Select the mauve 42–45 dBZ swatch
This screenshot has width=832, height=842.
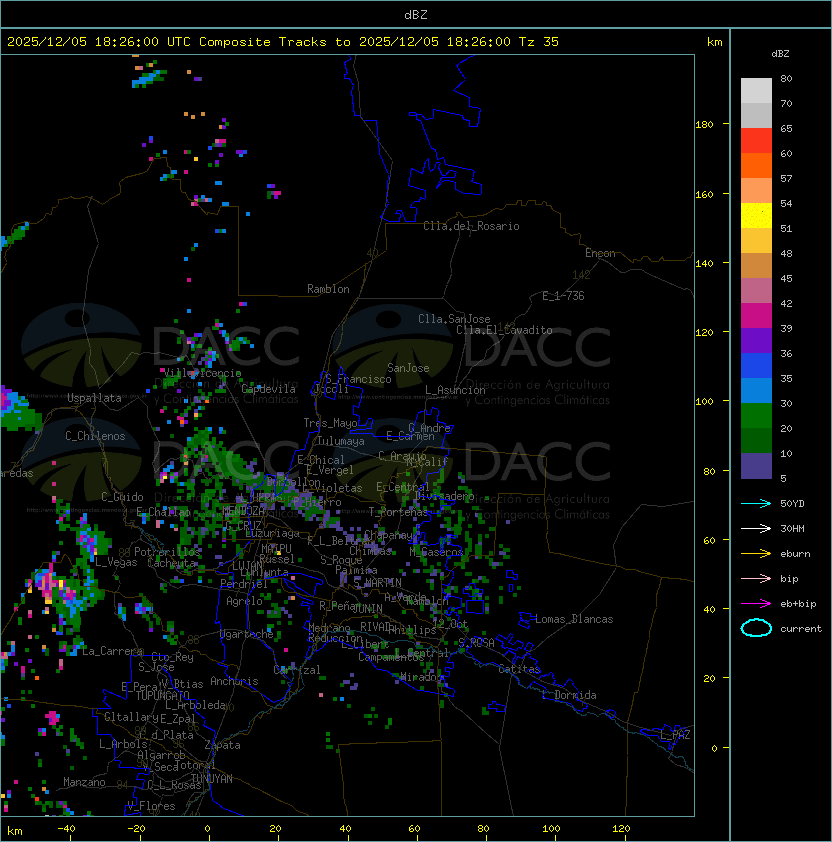[756, 291]
